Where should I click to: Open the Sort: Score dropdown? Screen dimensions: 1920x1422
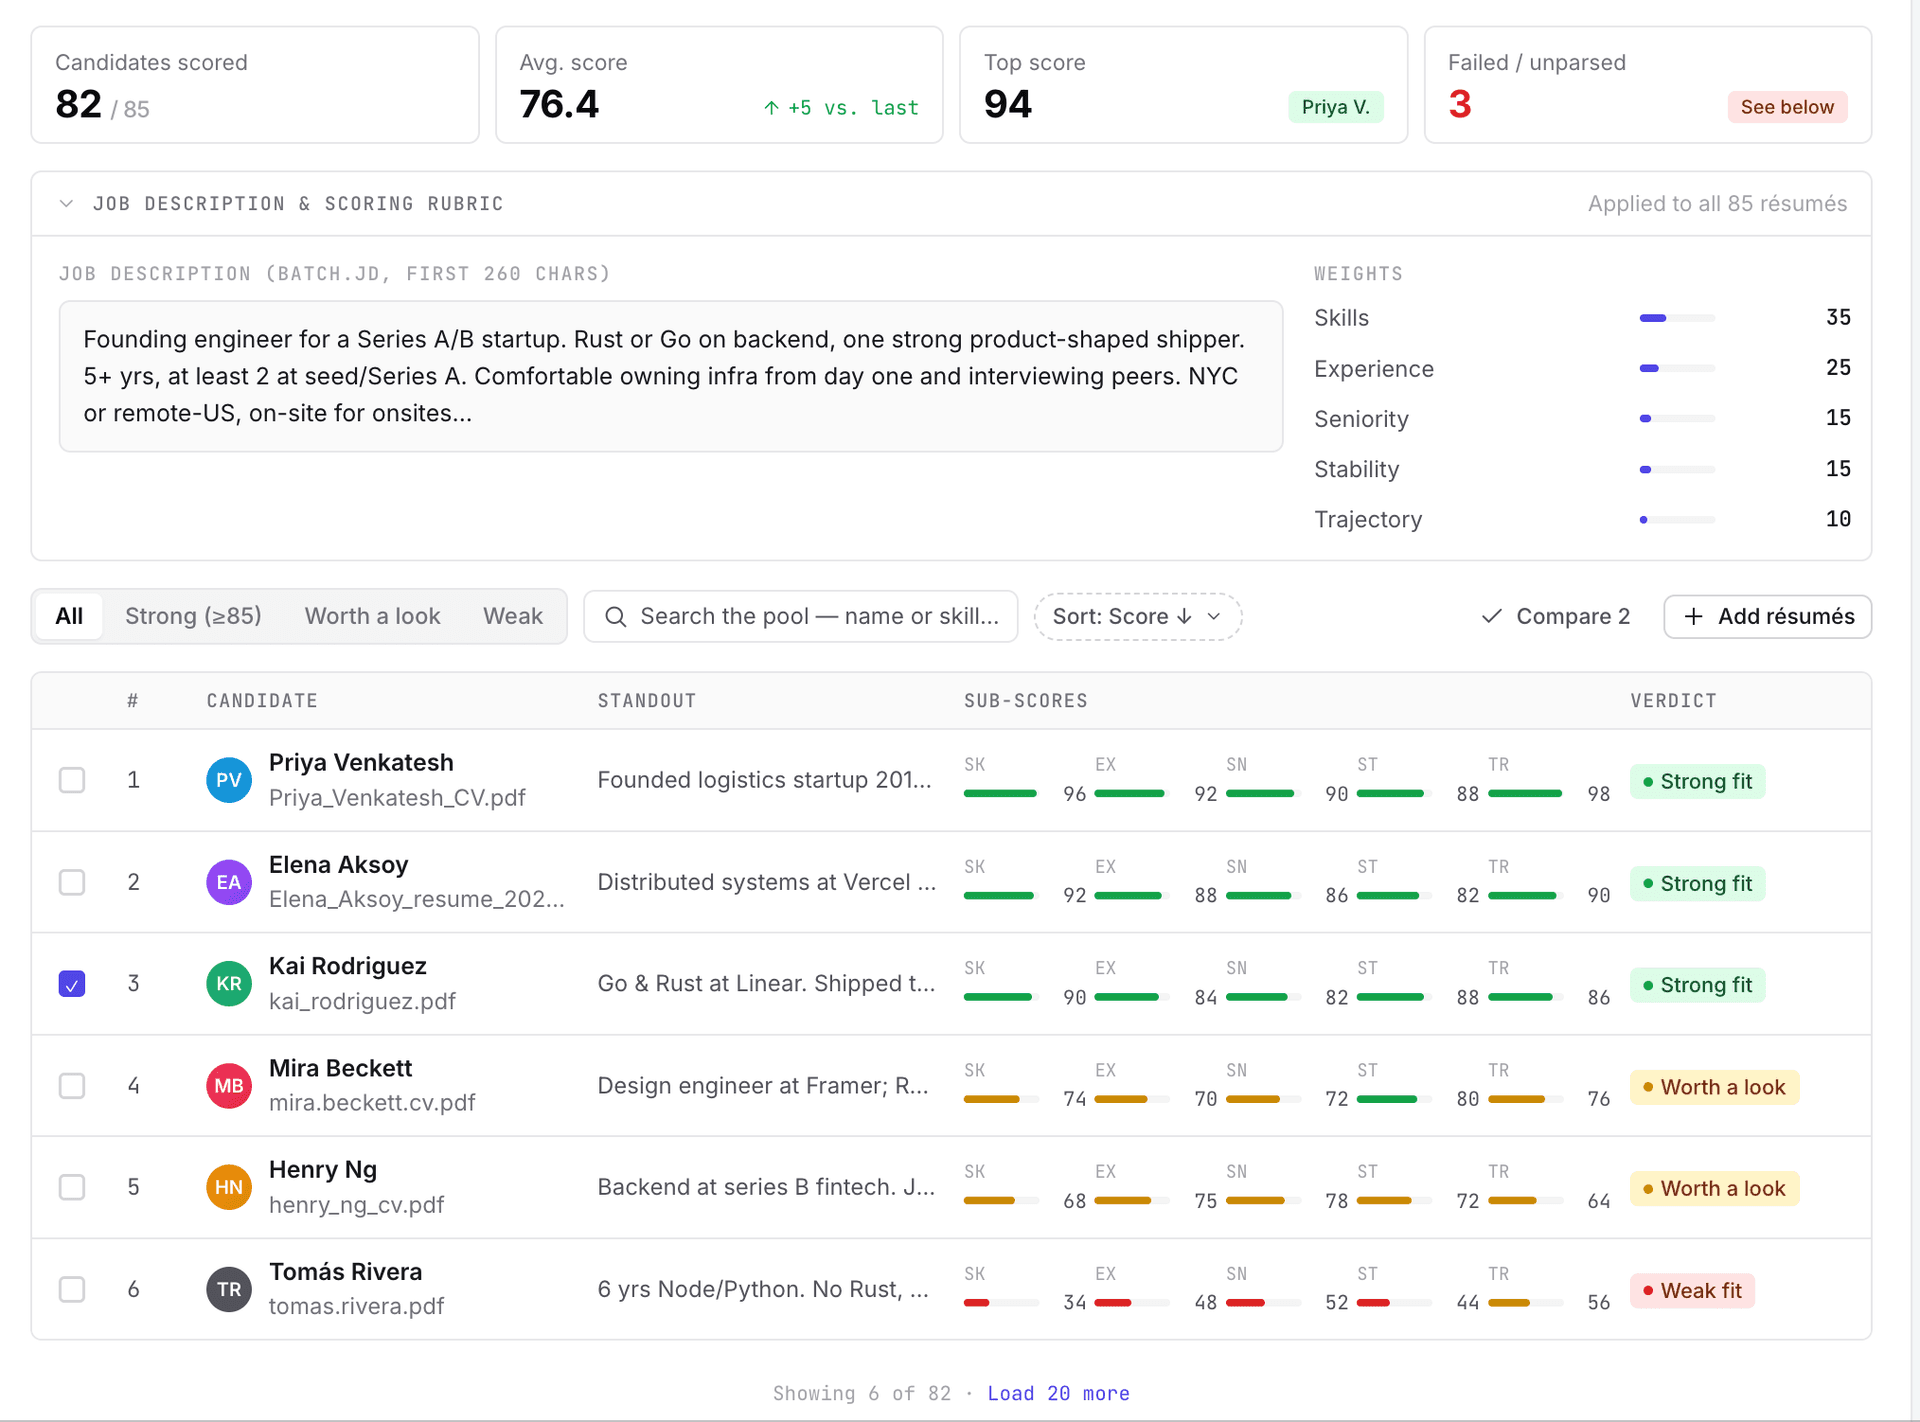click(1138, 617)
